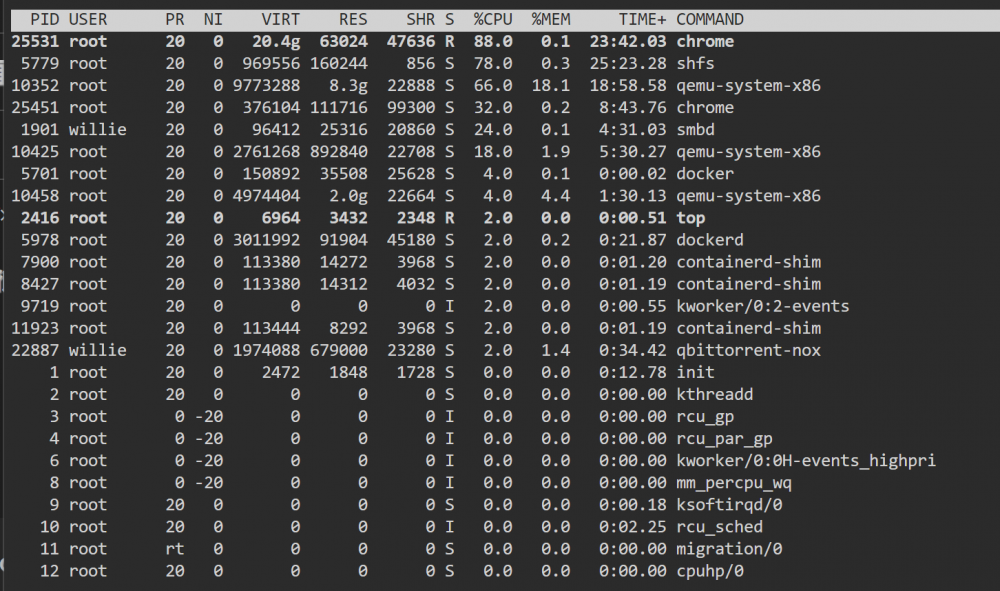The image size is (1000, 591).
Task: Click user willie in the smbd row
Action: [98, 129]
